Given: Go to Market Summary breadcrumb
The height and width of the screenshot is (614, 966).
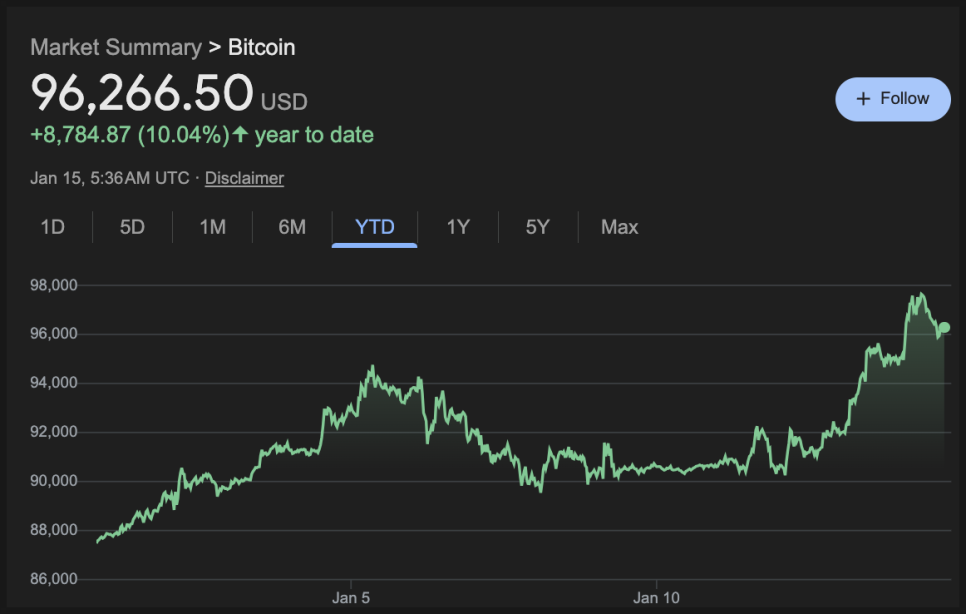Looking at the screenshot, I should 115,47.
